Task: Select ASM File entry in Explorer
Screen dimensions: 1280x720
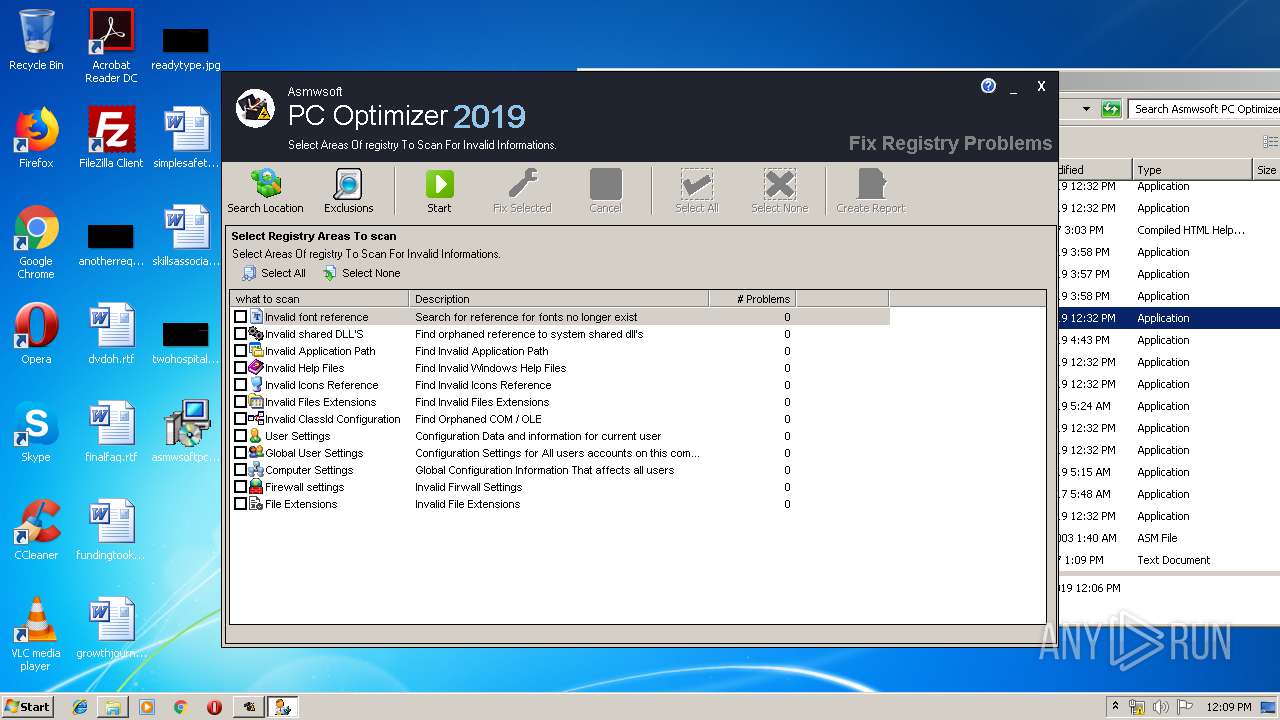Action: click(x=1157, y=538)
